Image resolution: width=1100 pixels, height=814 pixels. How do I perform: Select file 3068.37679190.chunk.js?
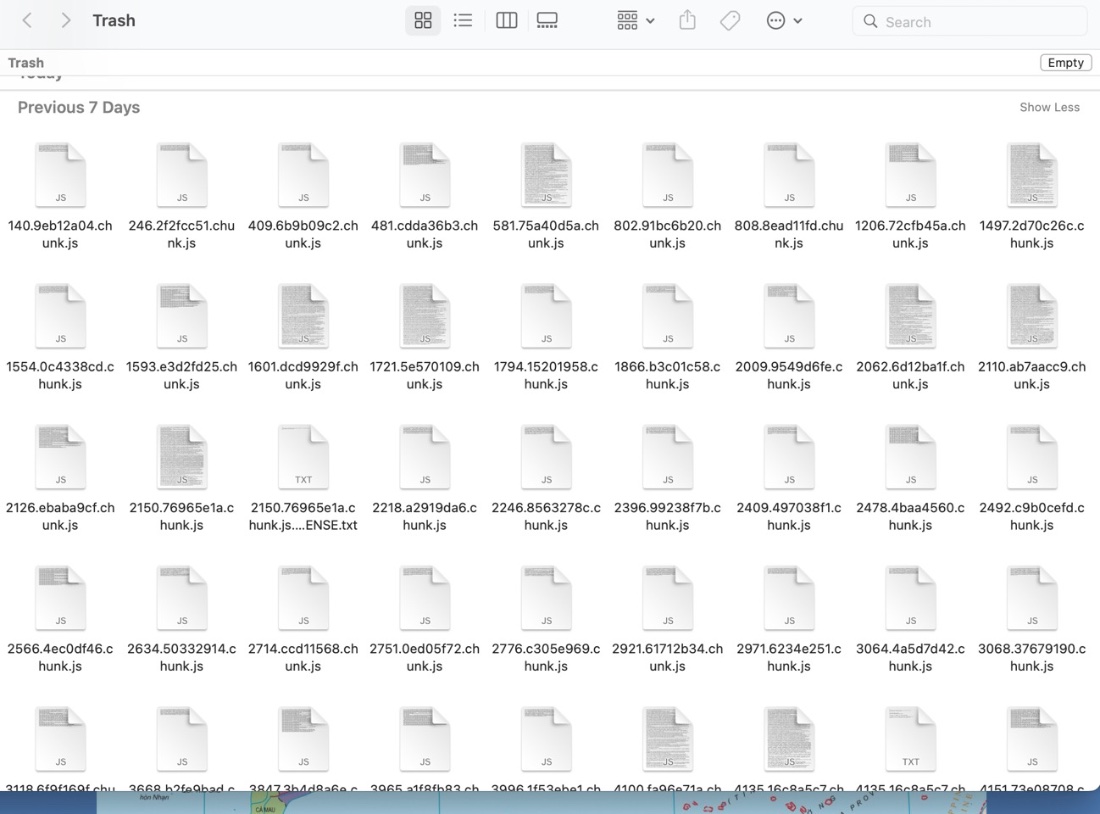click(1032, 599)
